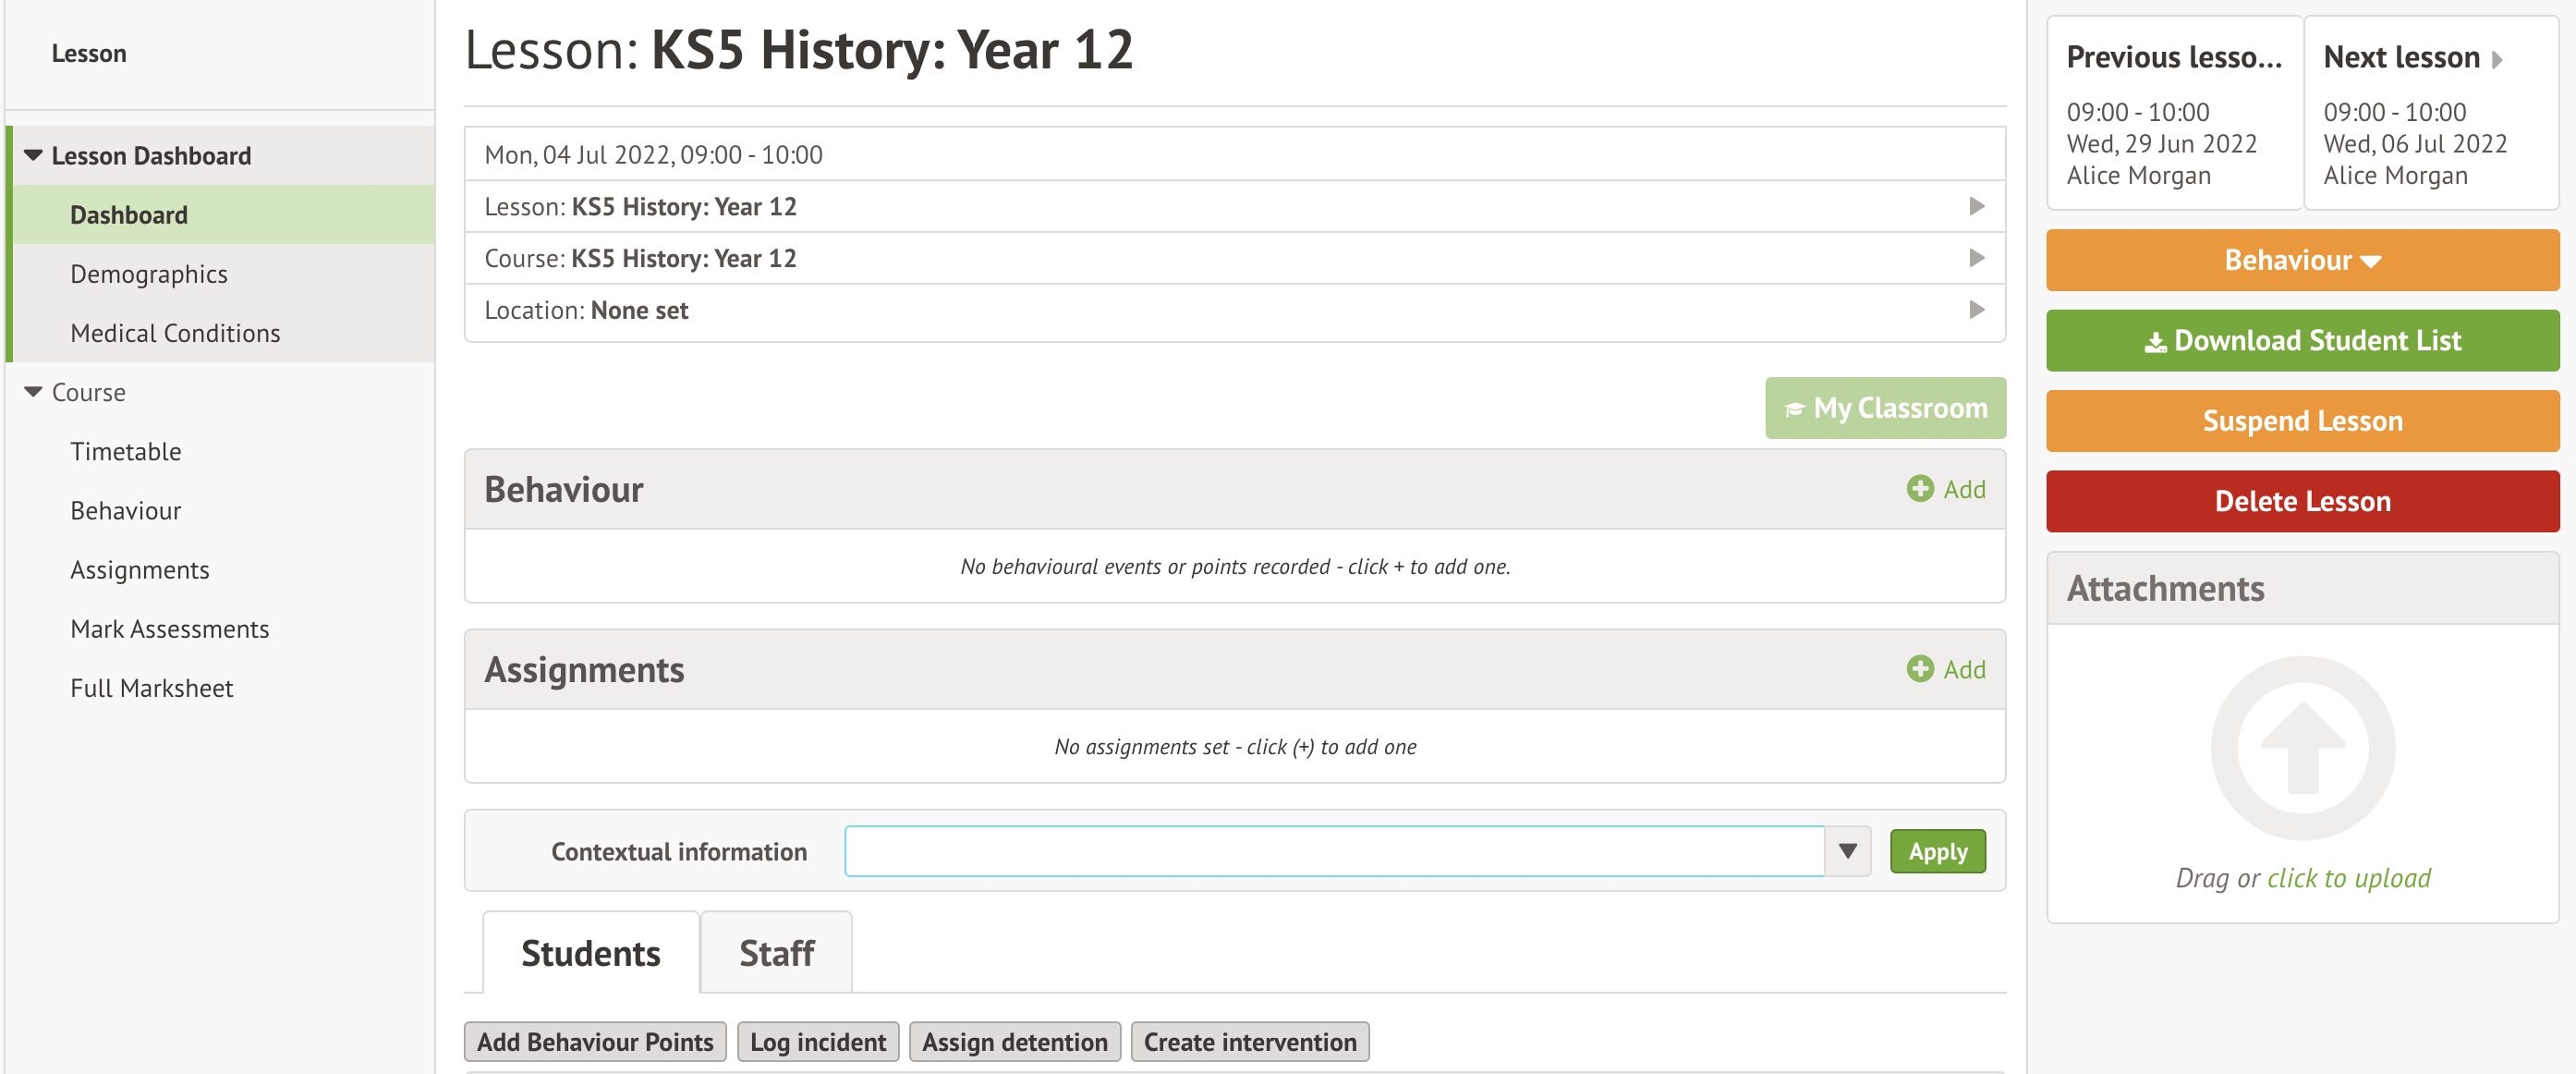
Task: Click the red Delete Lesson button
Action: (x=2302, y=501)
